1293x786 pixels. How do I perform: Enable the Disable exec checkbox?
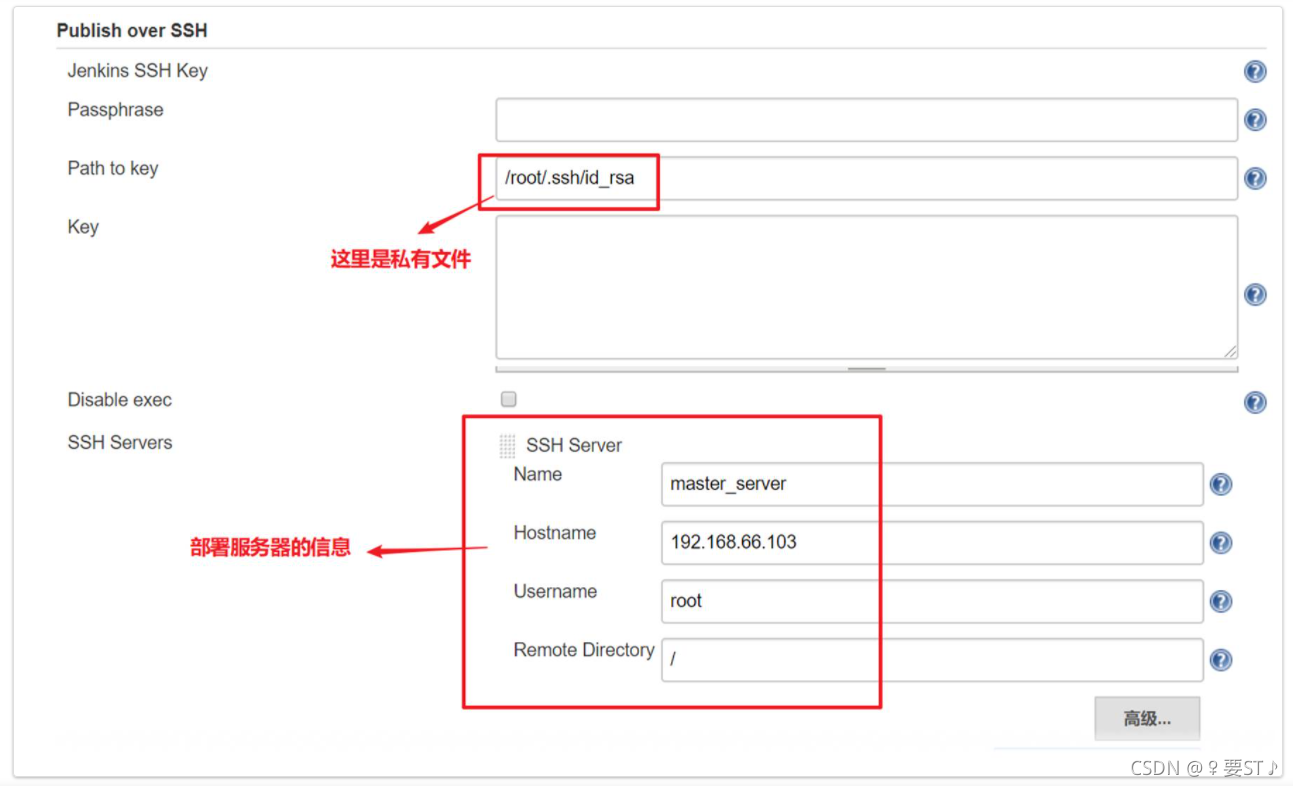point(509,400)
